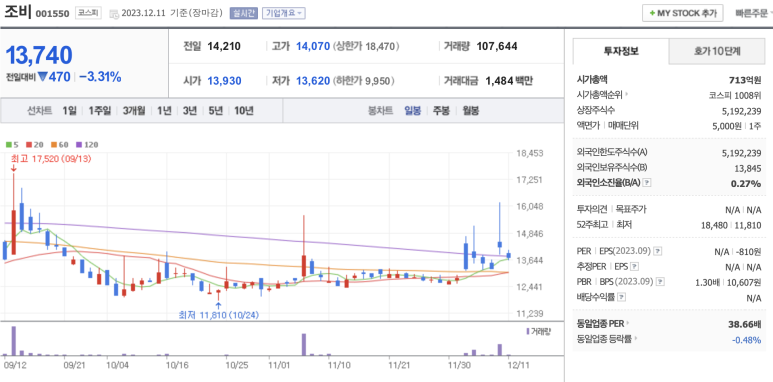Click the 고가 14,070 value
Image resolution: width=773 pixels, height=382 pixels.
coord(313,47)
